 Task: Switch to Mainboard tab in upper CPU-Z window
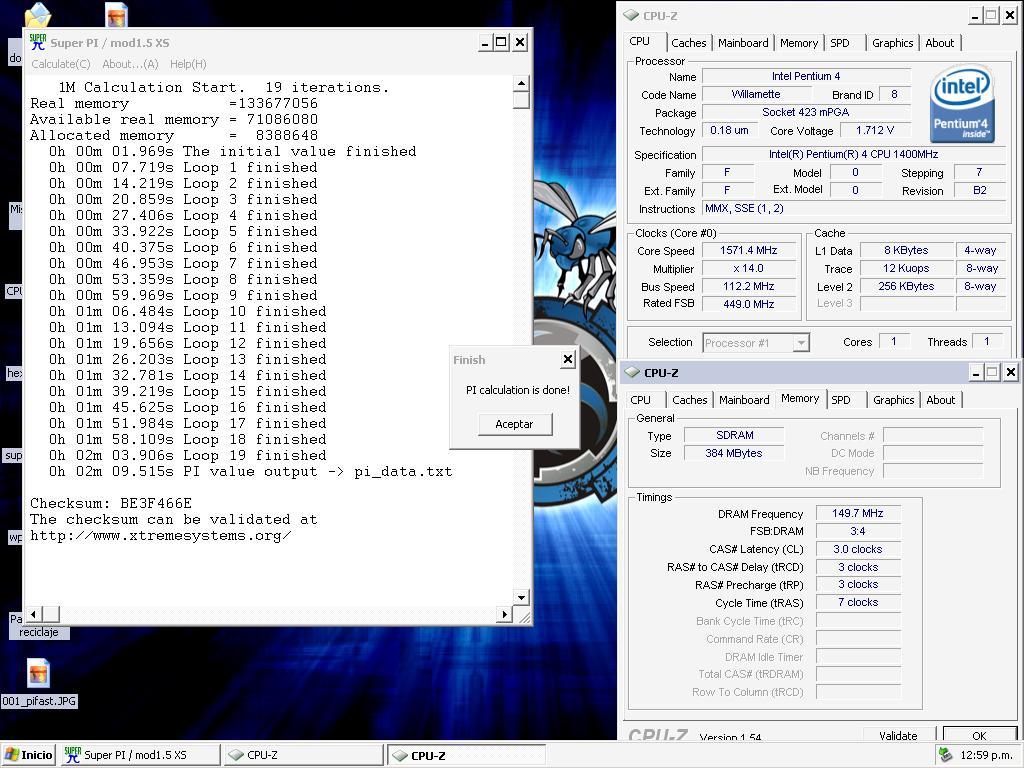tap(743, 43)
